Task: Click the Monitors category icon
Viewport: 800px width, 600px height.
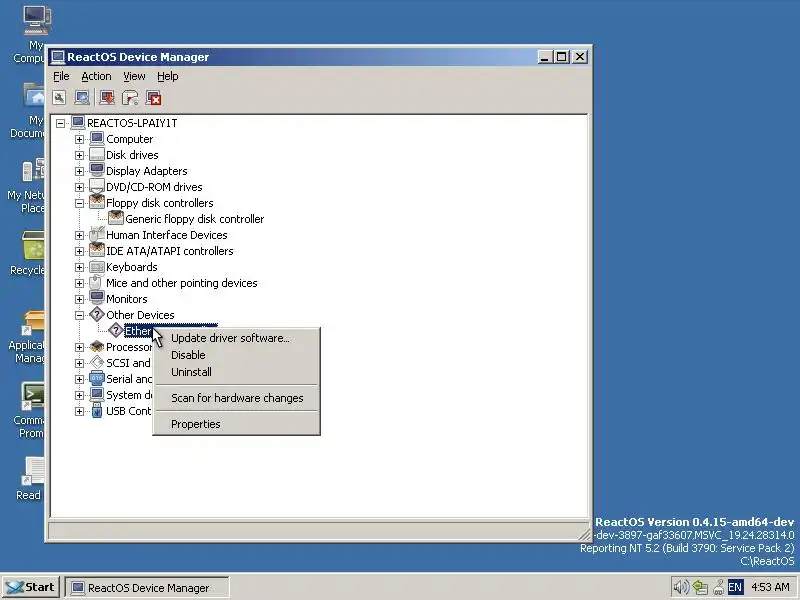Action: [x=97, y=298]
